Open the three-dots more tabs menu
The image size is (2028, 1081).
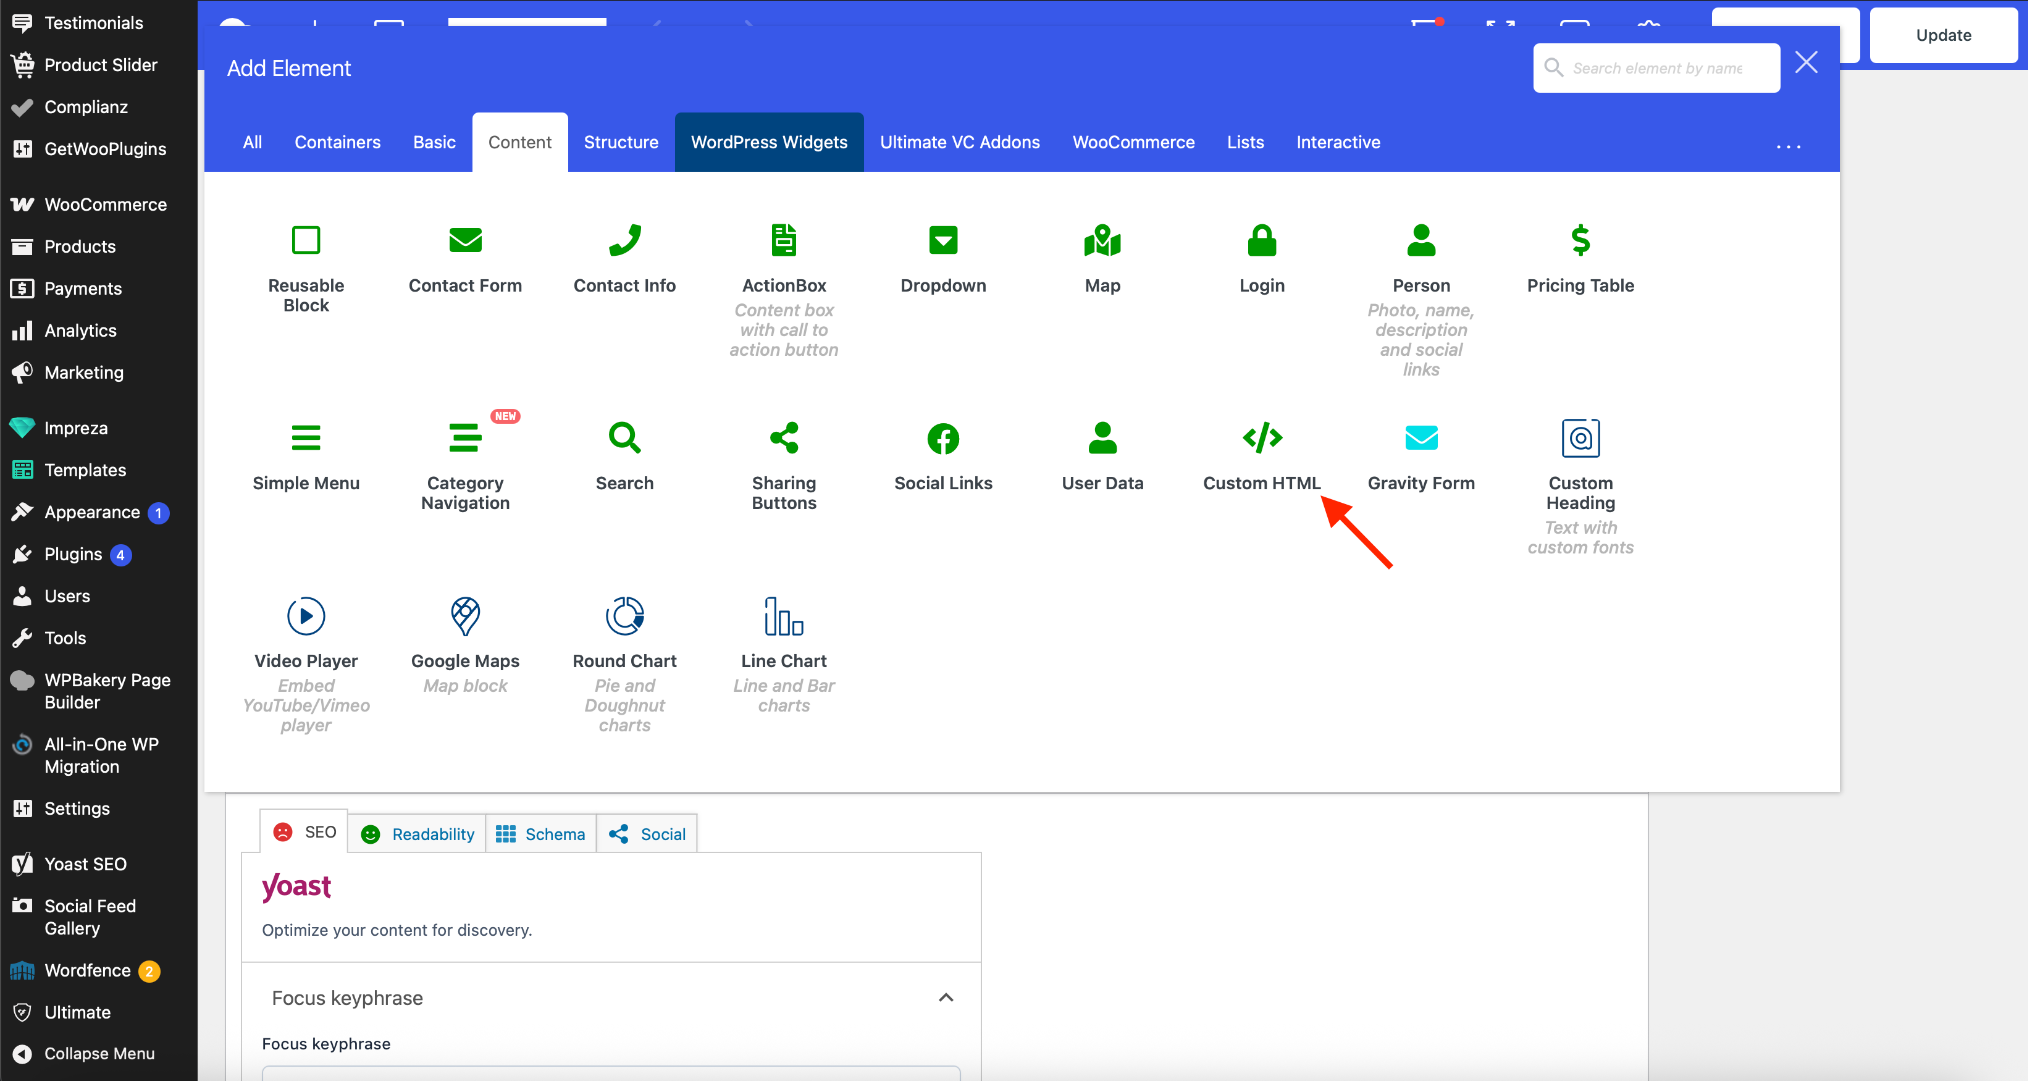click(1788, 146)
